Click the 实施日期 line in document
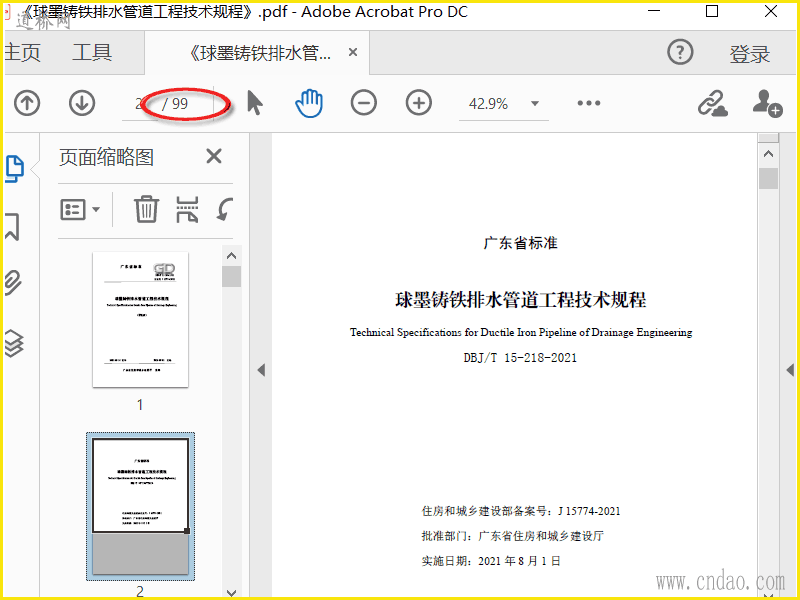800x600 pixels. [x=491, y=561]
